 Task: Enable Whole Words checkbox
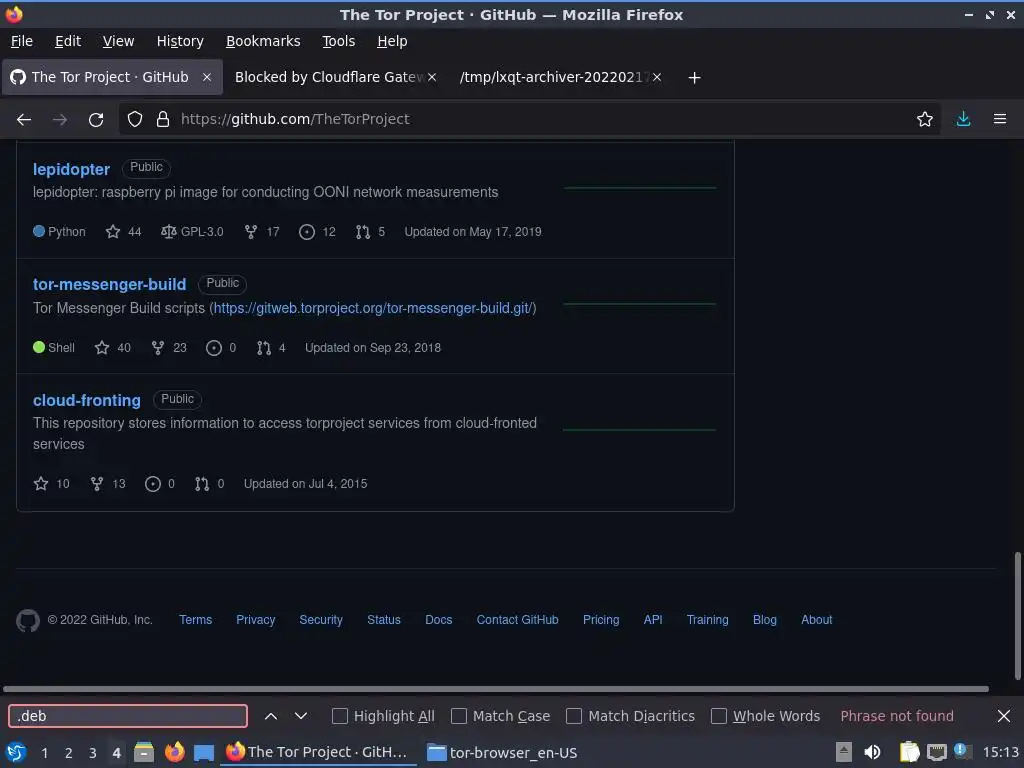718,716
